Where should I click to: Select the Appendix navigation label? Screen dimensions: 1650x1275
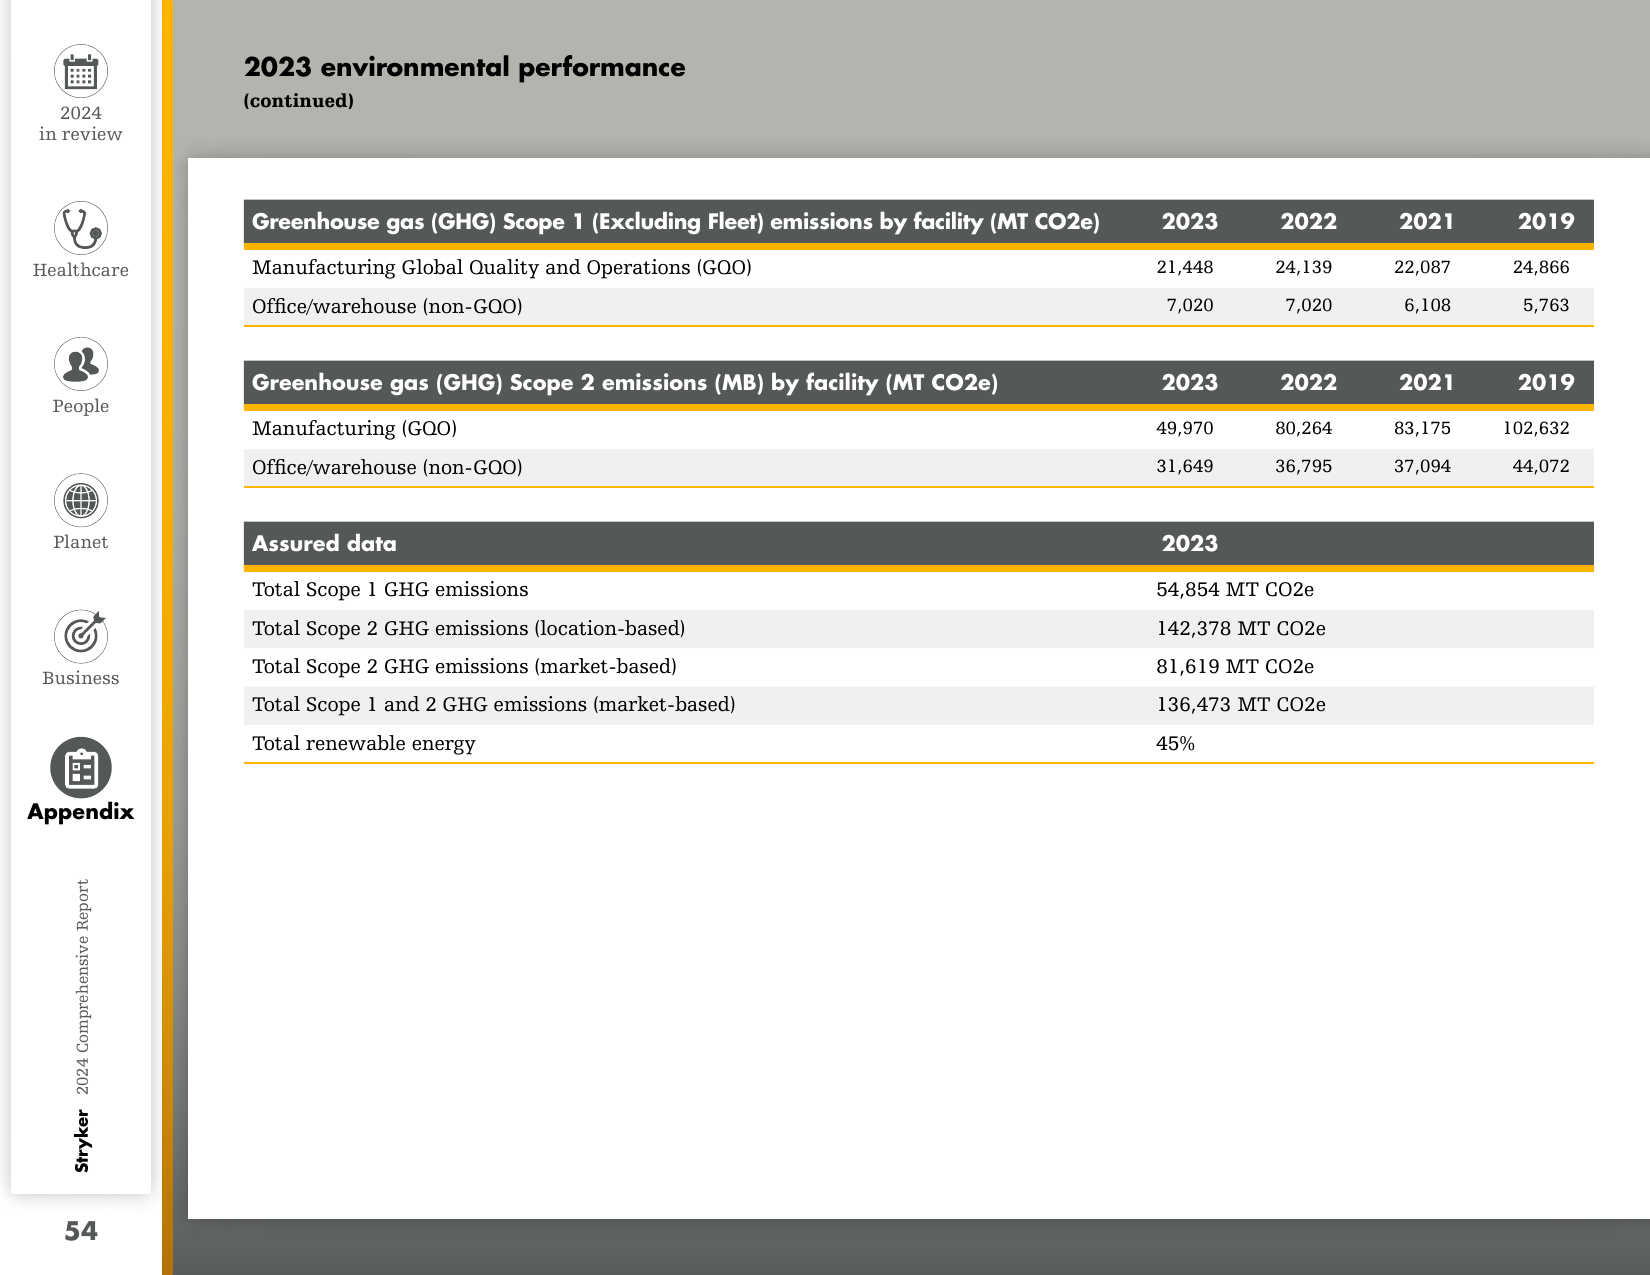pos(81,811)
